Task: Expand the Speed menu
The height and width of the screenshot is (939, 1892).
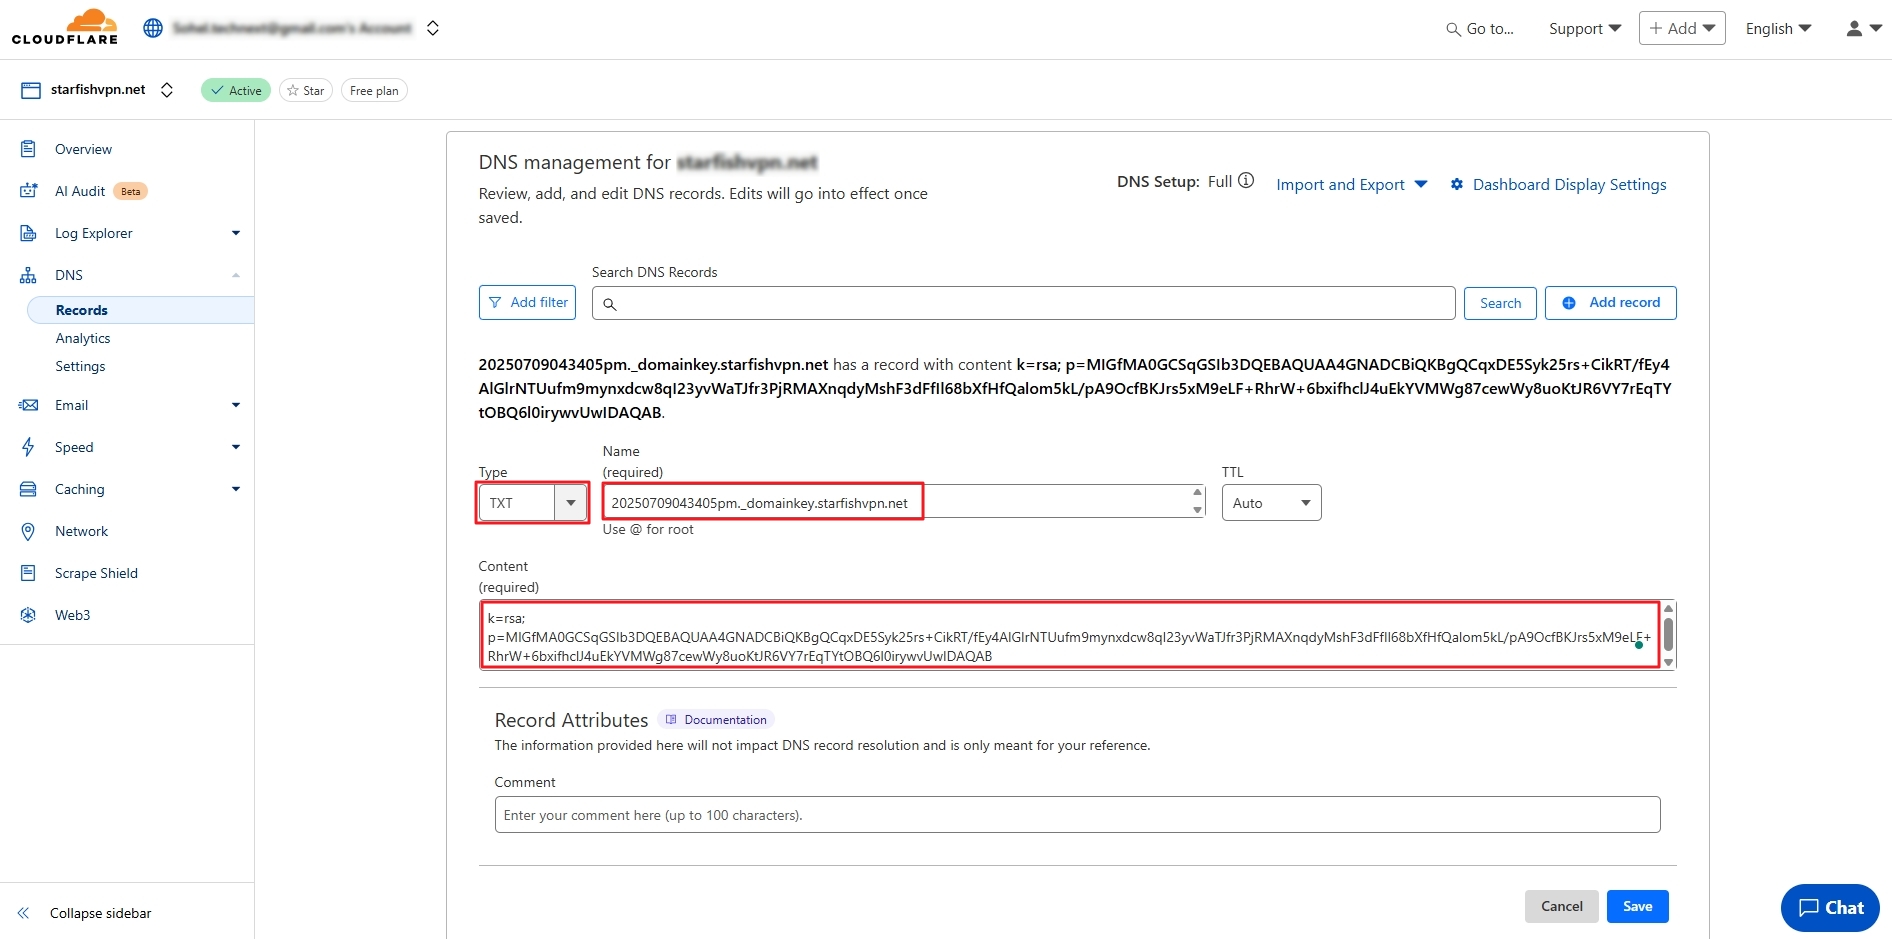Action: click(x=236, y=447)
